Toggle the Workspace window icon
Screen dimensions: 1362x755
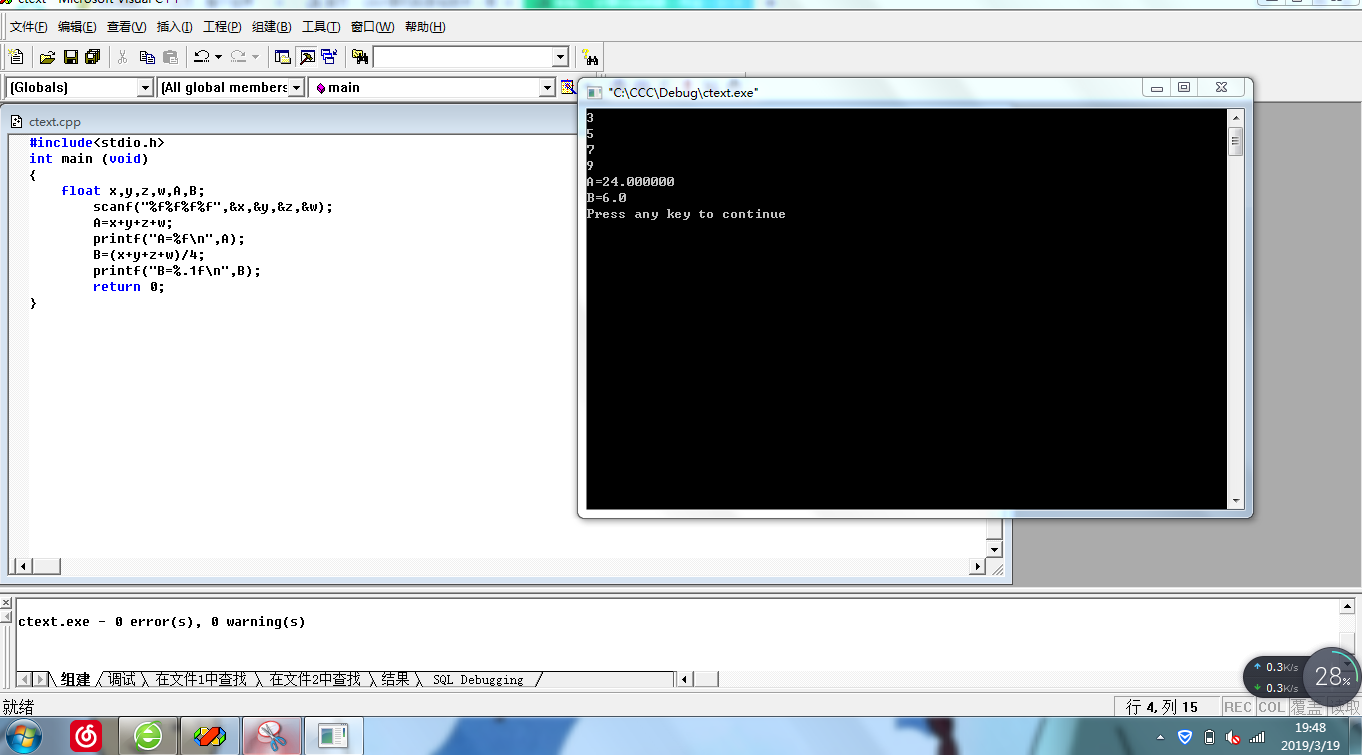tap(283, 57)
